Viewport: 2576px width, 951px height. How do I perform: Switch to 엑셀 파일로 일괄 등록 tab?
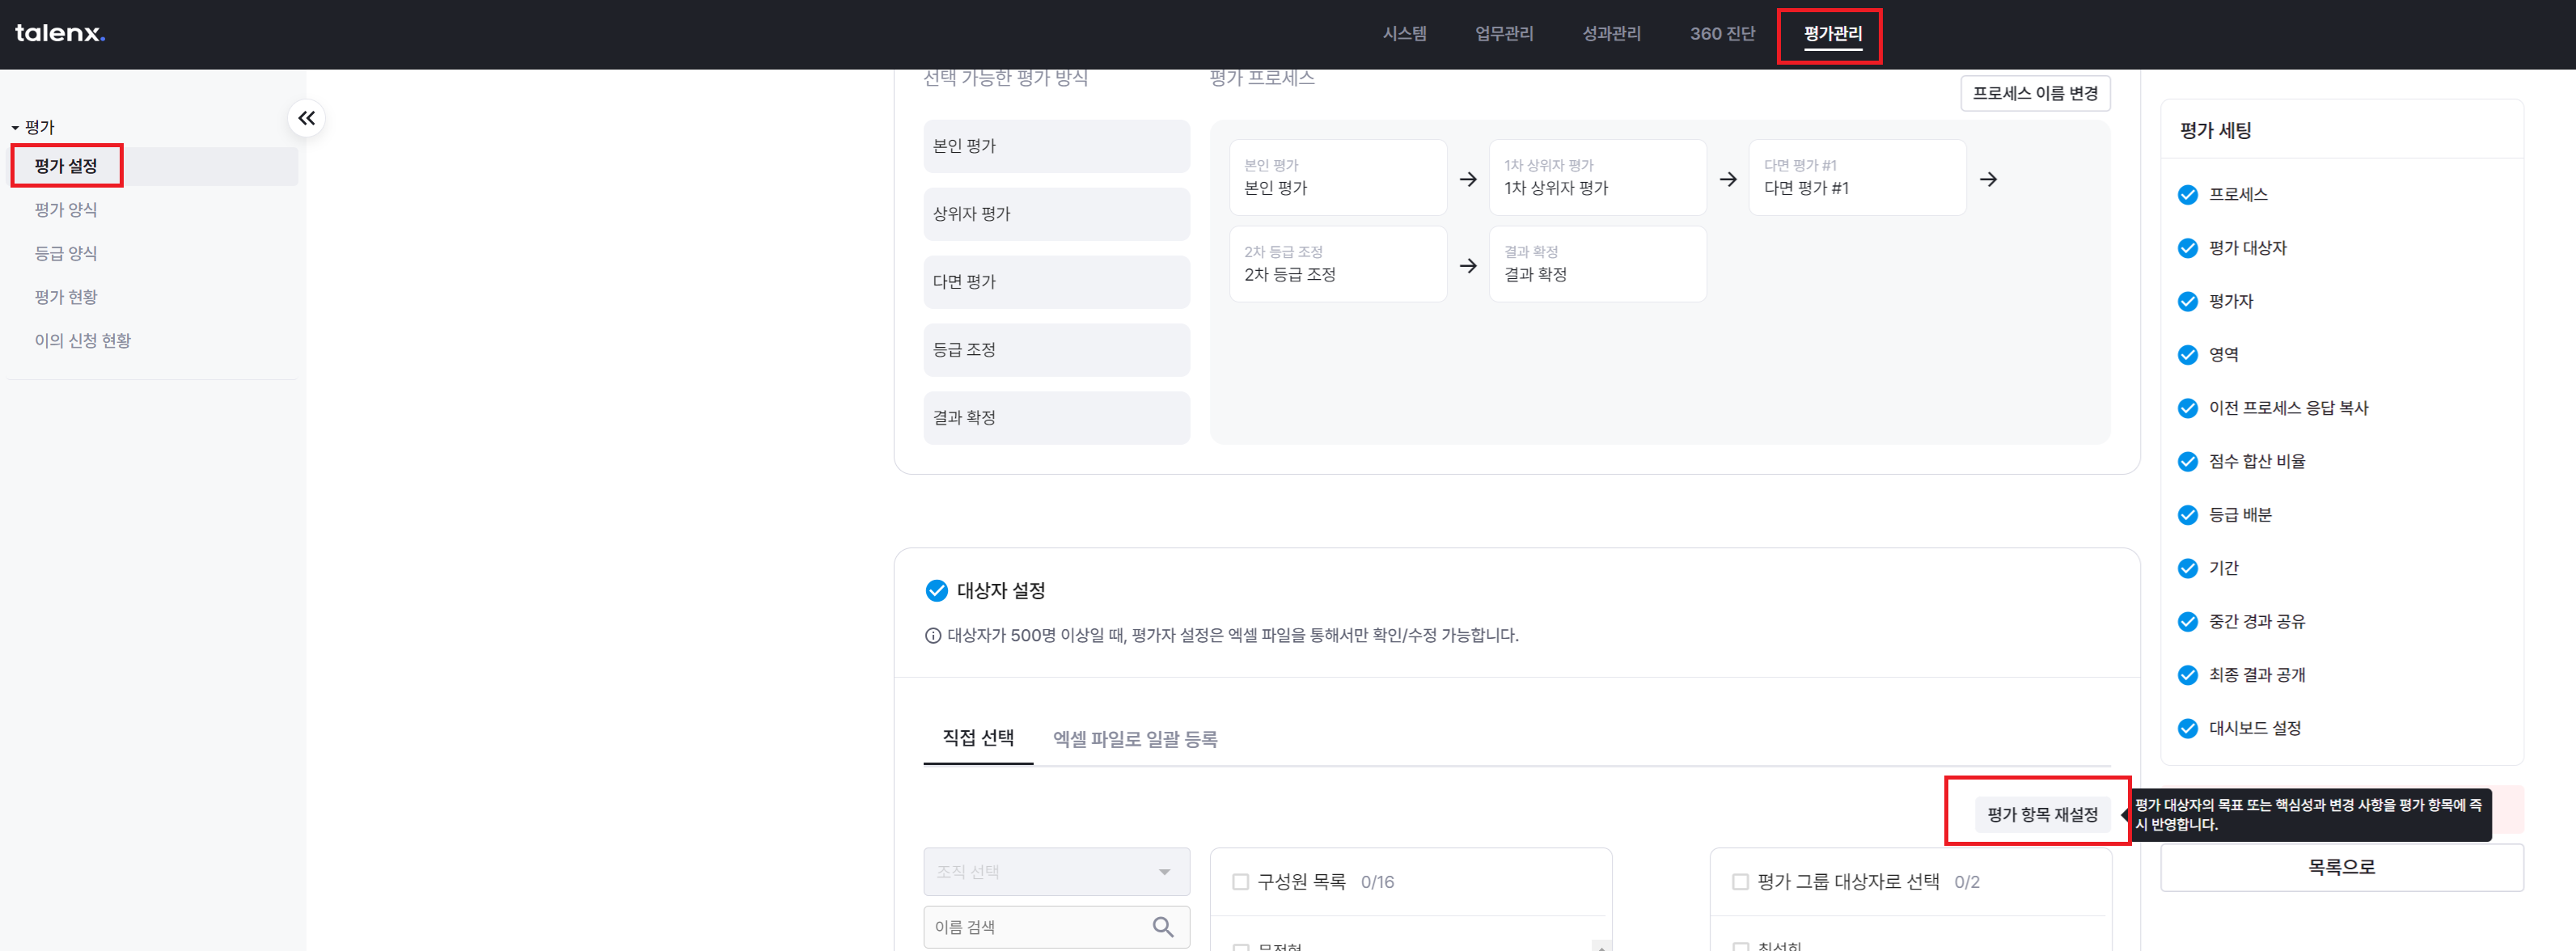pos(1135,739)
